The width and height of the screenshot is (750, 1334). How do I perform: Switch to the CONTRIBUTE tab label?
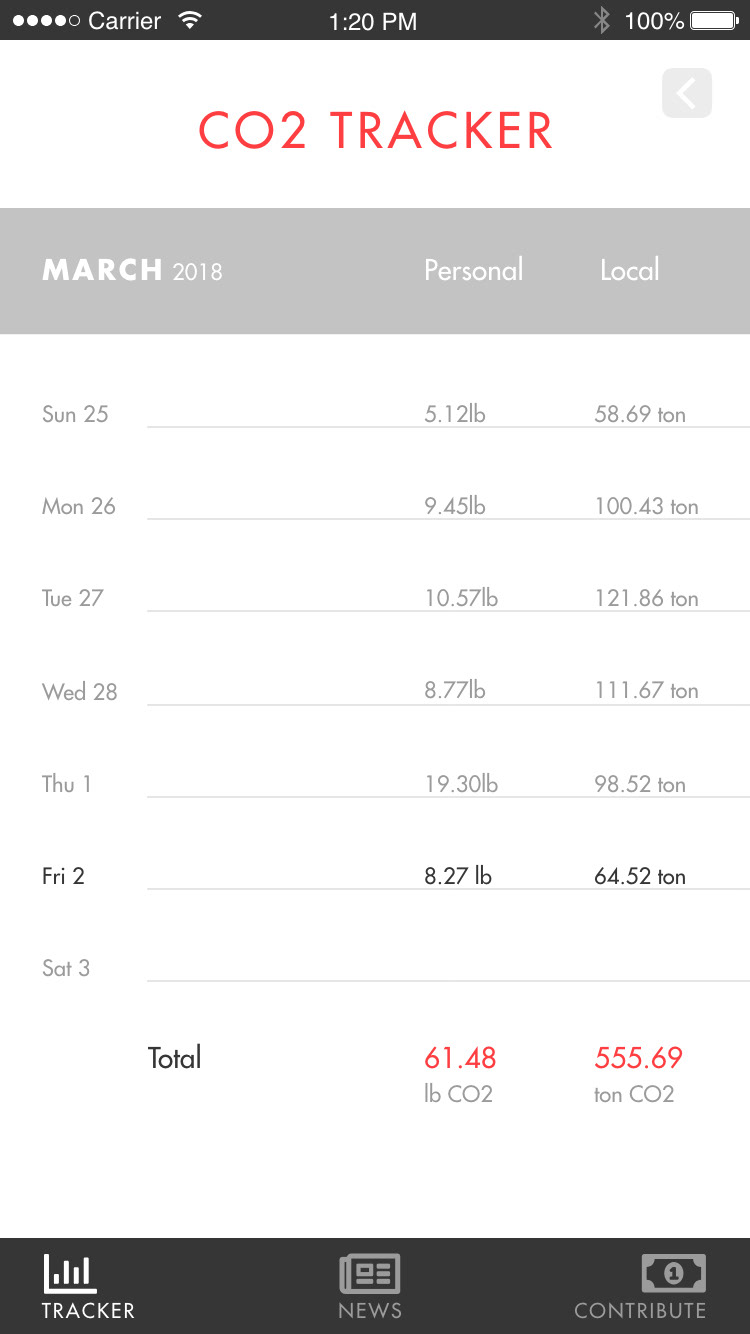(x=640, y=1310)
